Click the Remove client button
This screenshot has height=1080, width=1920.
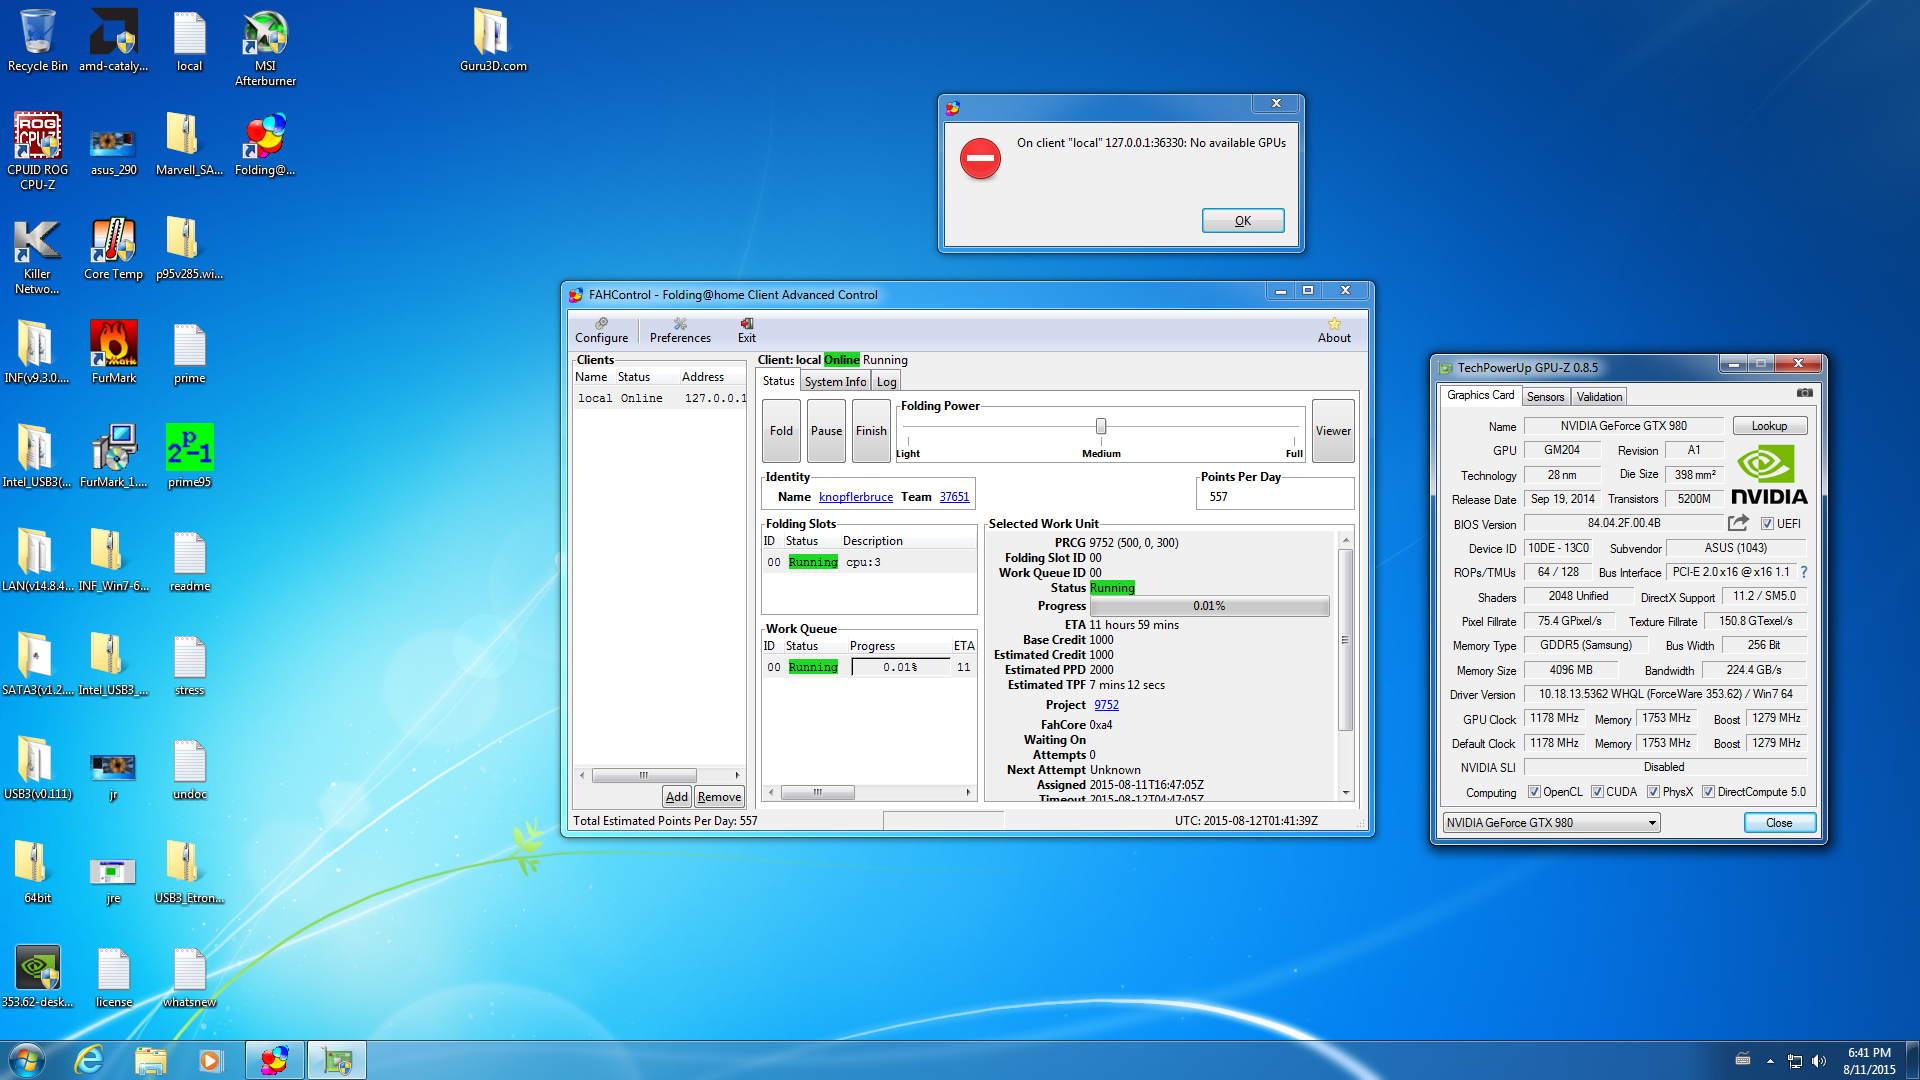[719, 797]
